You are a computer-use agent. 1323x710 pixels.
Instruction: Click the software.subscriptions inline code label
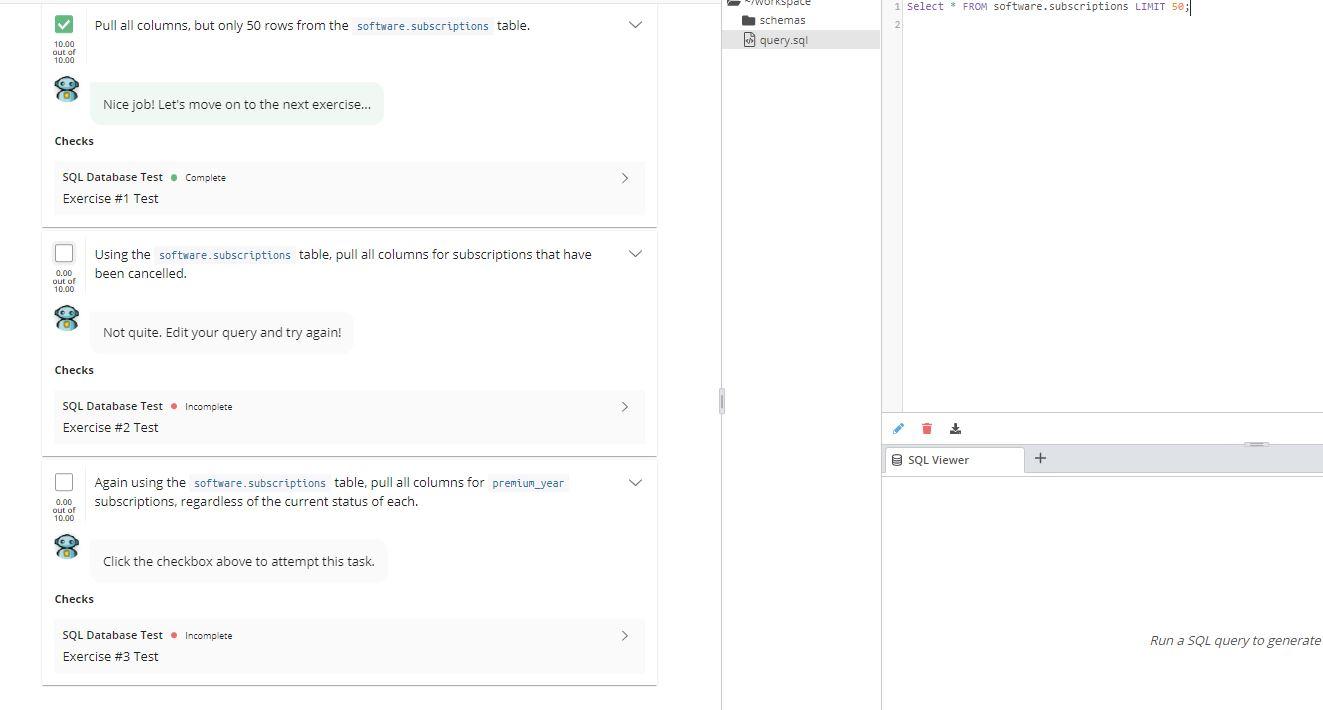point(422,26)
